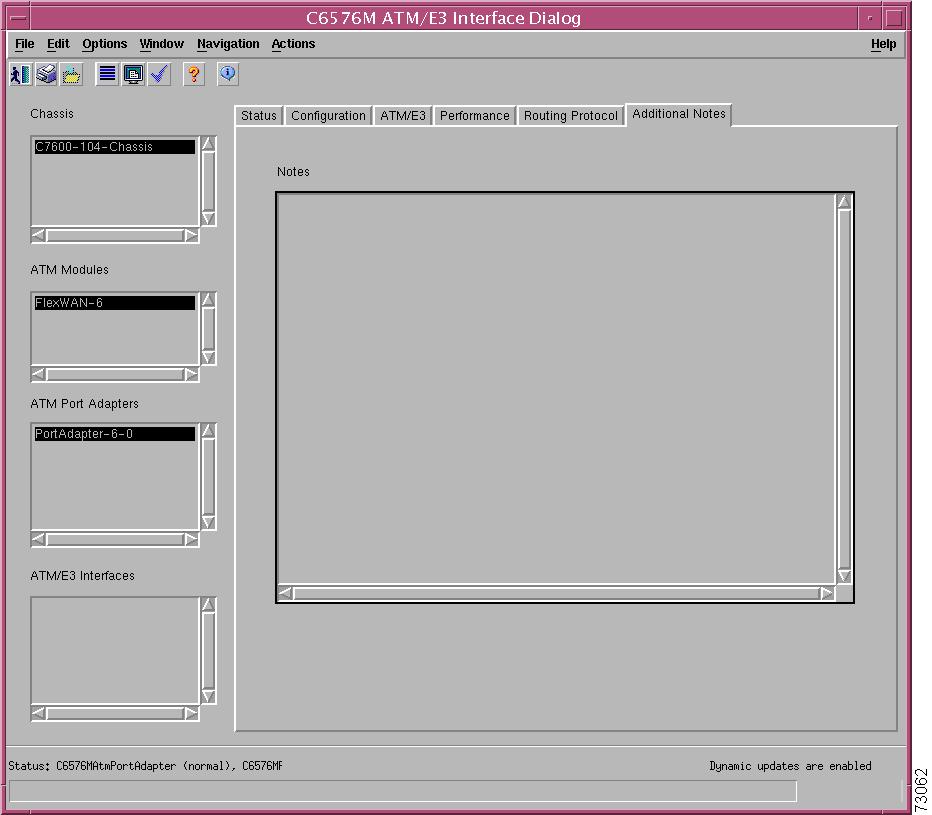
Task: Click ATM Port Adapters left scroll arrow
Action: (x=39, y=540)
